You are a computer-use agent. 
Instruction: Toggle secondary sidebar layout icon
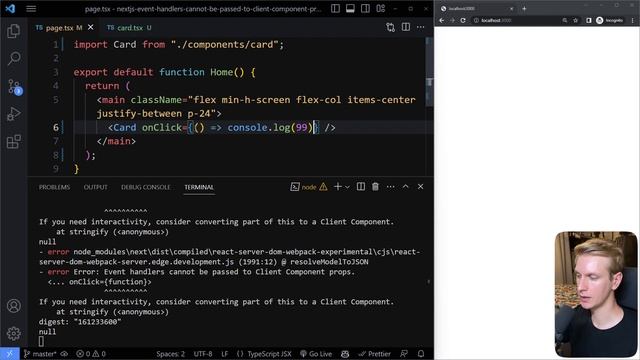point(365,9)
